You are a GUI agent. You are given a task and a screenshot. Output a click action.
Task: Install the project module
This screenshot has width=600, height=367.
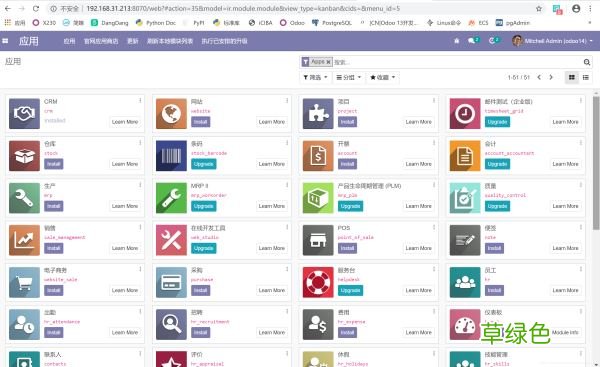(x=347, y=122)
